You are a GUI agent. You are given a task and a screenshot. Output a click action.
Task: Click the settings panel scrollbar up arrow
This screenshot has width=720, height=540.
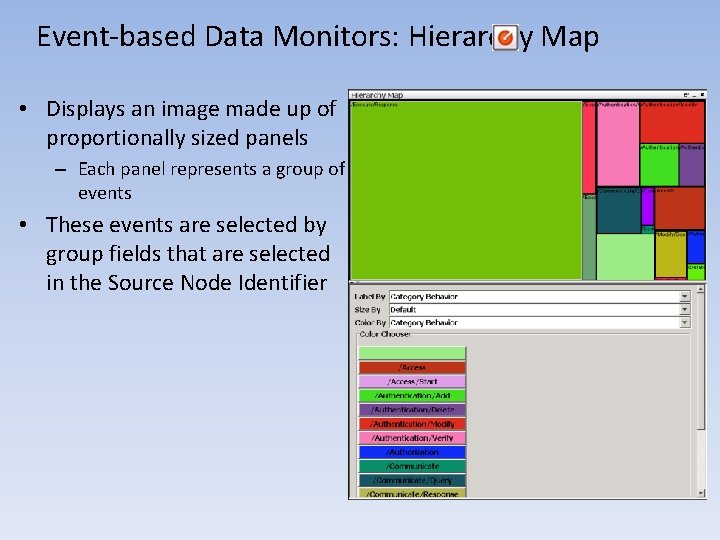(701, 289)
